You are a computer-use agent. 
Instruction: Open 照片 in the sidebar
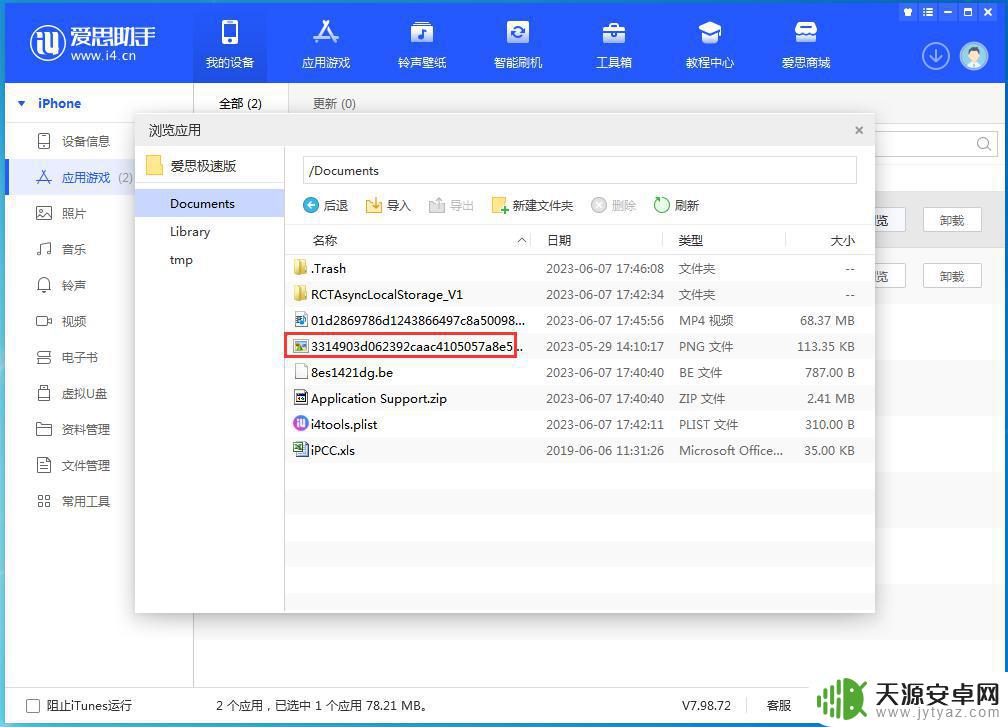pos(61,213)
